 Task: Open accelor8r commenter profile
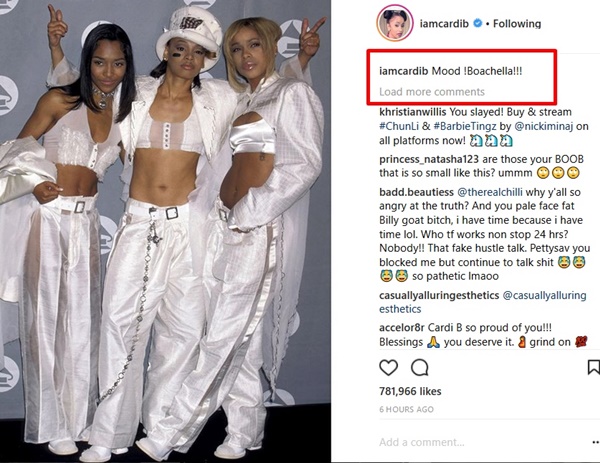click(402, 328)
